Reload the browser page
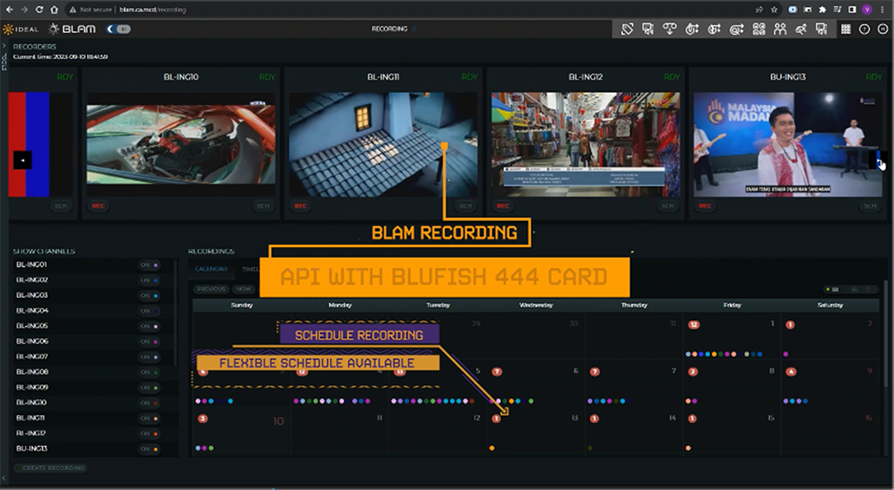The width and height of the screenshot is (894, 490). point(38,9)
